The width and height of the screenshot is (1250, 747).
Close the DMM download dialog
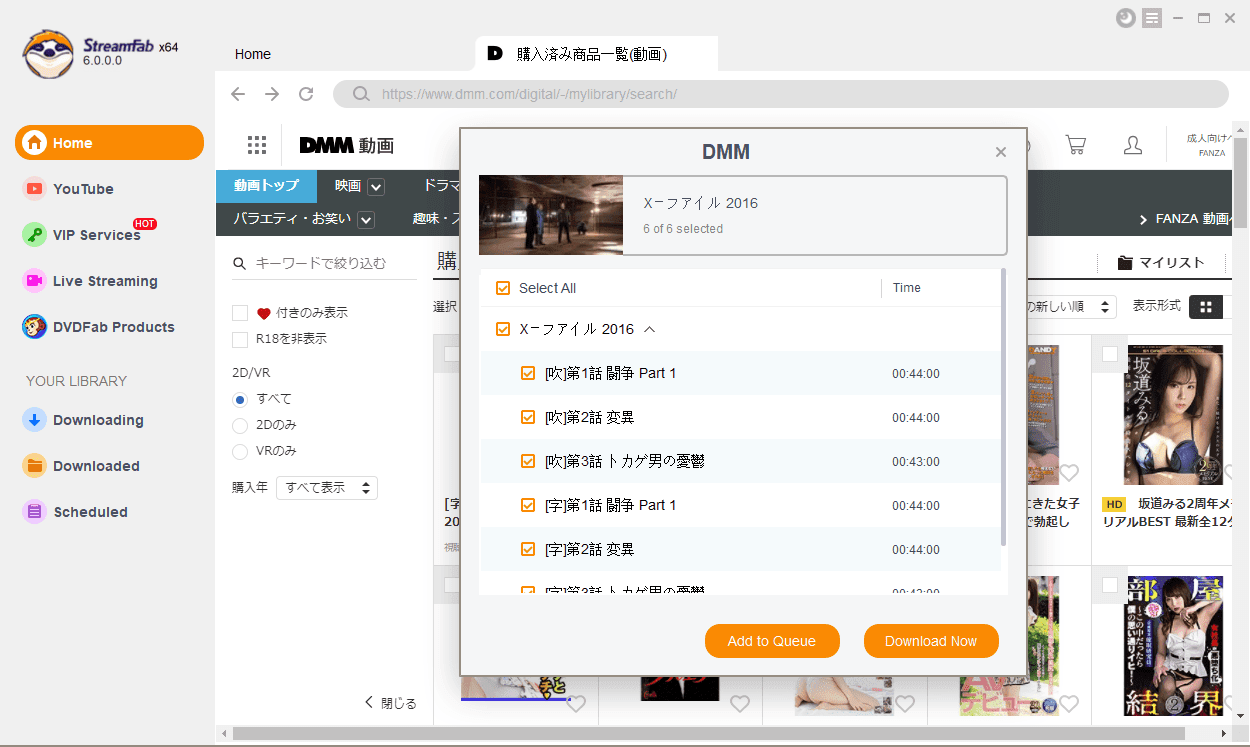click(x=1000, y=152)
